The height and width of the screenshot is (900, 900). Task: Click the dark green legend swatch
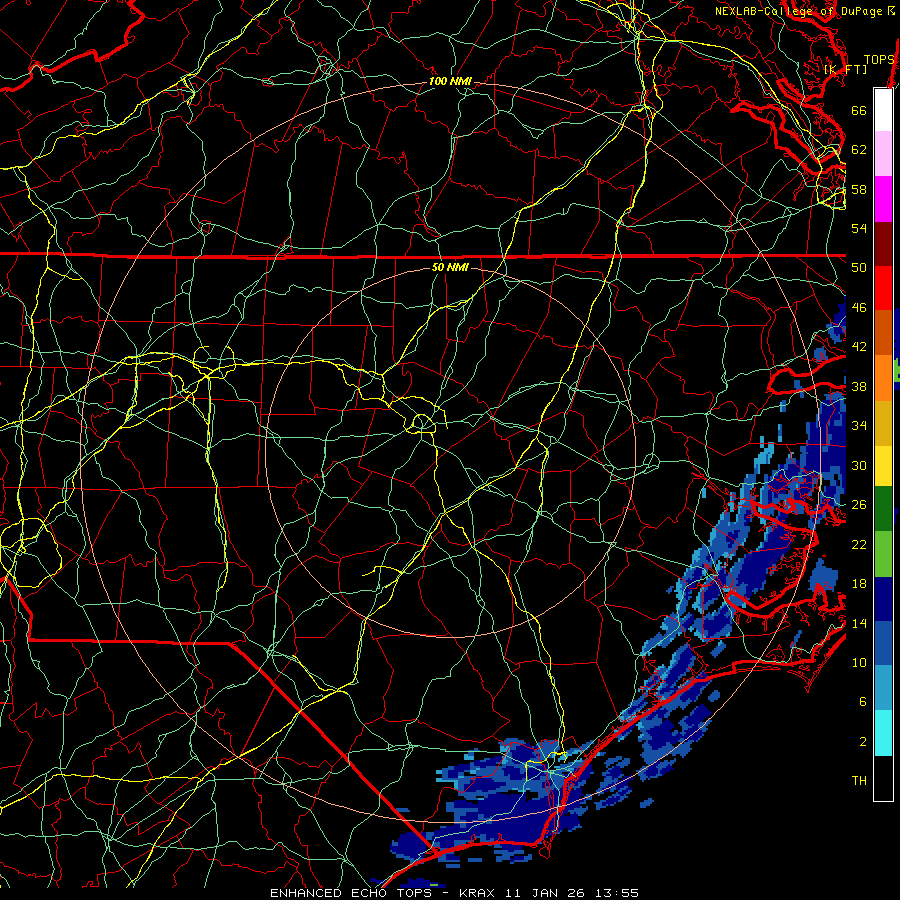[x=883, y=509]
